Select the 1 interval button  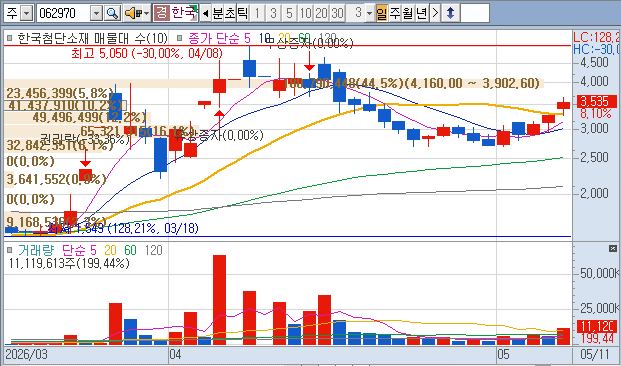click(257, 13)
